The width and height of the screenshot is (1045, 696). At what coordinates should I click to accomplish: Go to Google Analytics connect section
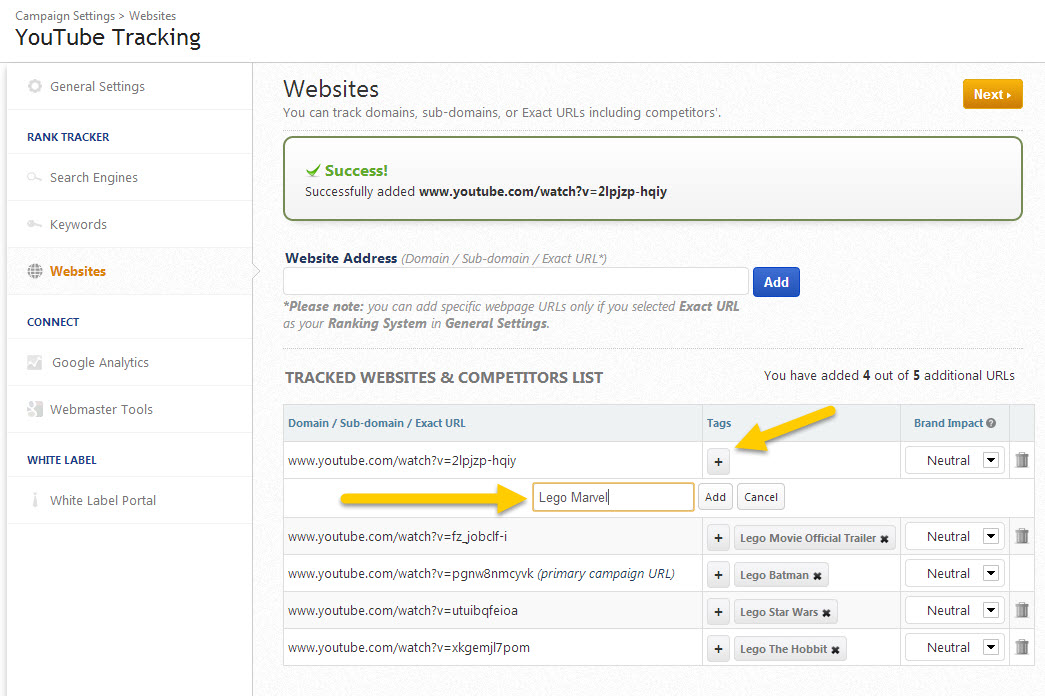click(x=100, y=363)
